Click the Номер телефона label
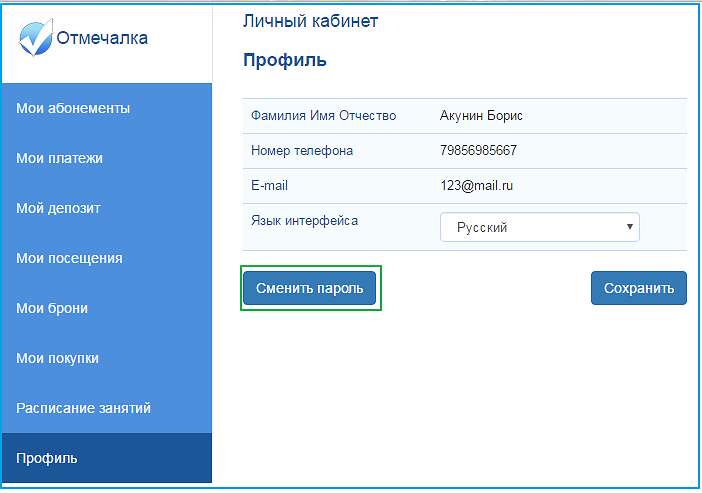The height and width of the screenshot is (493, 702). click(x=302, y=150)
